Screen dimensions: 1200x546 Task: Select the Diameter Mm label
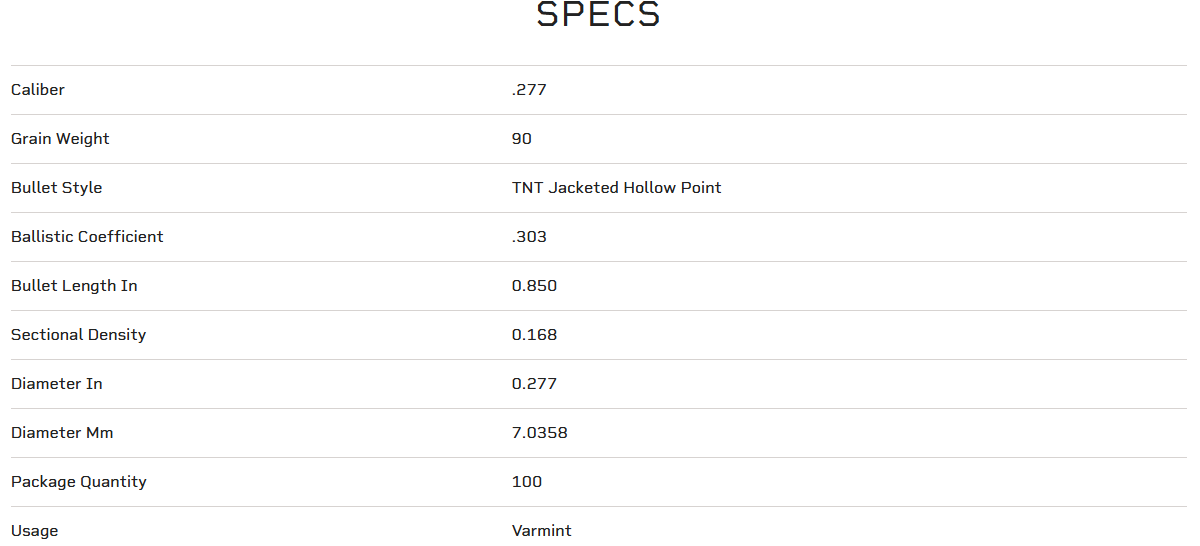click(62, 433)
